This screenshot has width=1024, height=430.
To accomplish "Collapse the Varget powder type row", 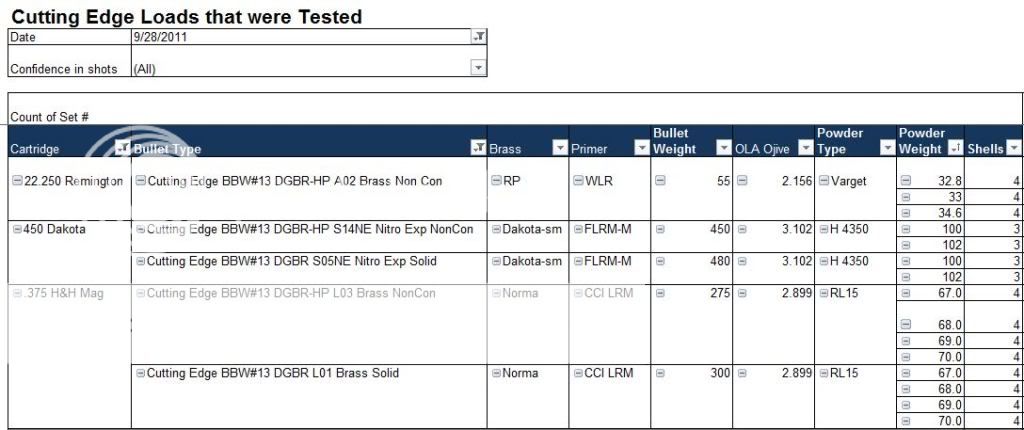I will (x=824, y=181).
